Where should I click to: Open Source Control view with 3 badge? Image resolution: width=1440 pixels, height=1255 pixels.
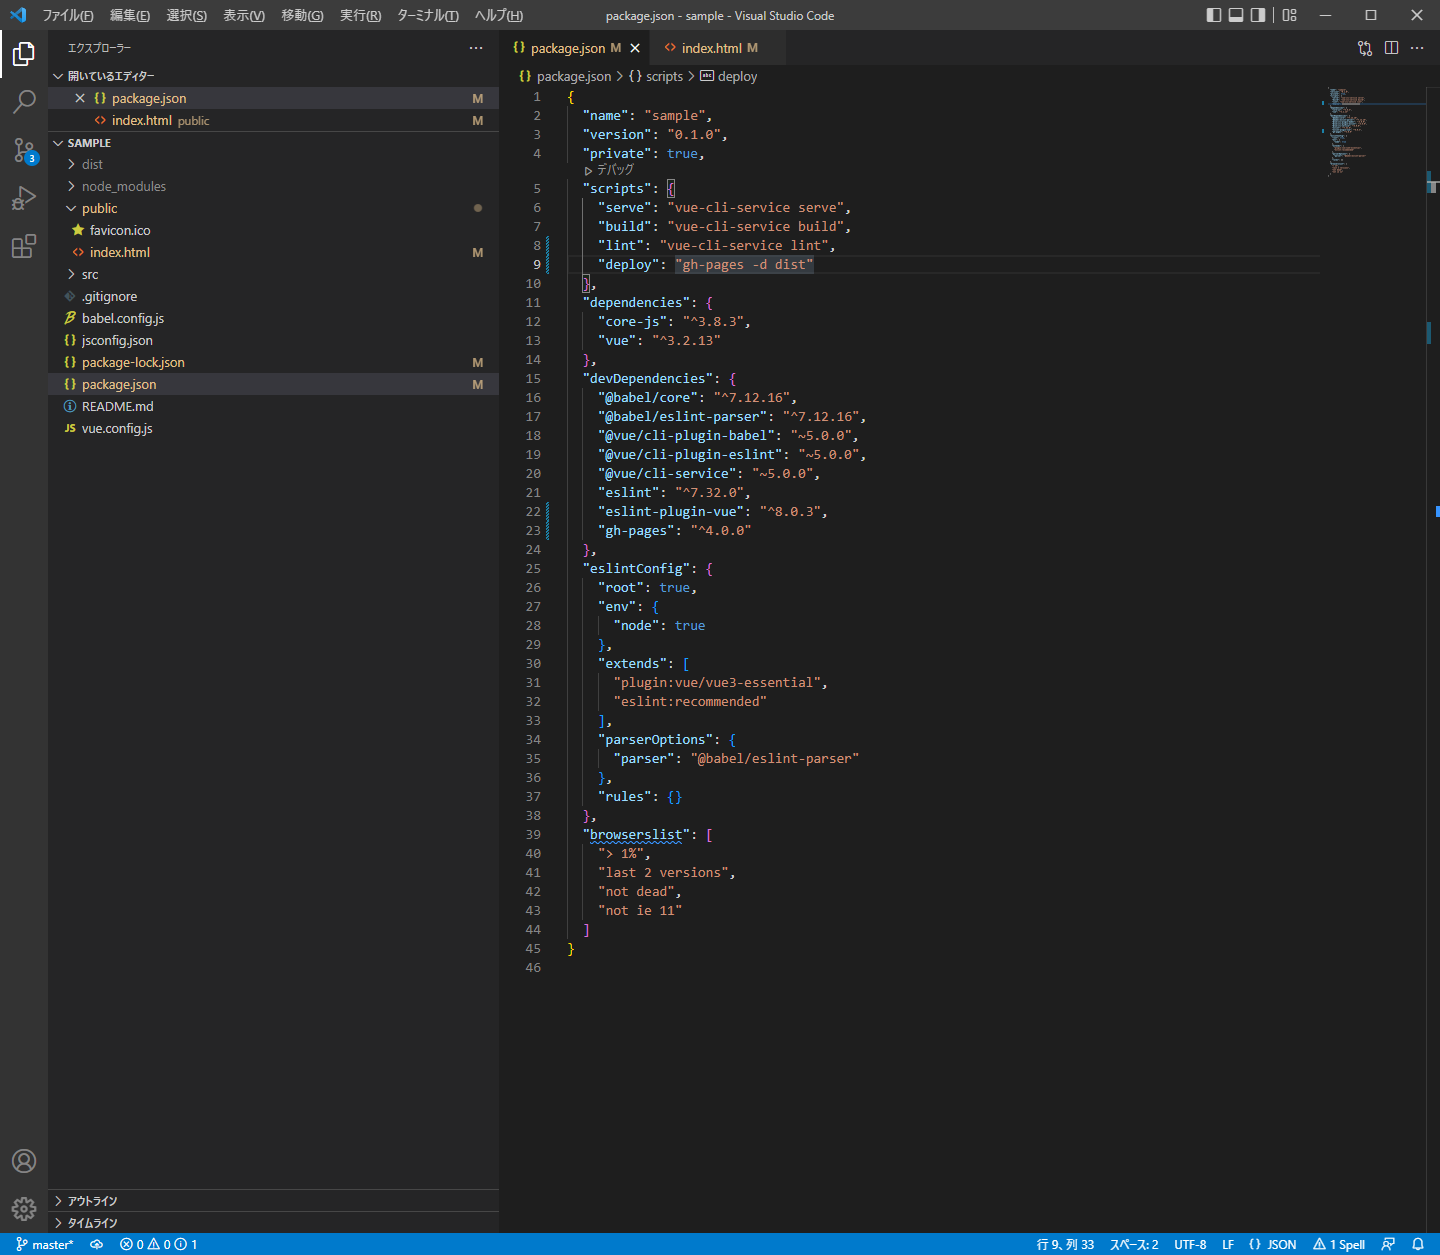[x=24, y=150]
